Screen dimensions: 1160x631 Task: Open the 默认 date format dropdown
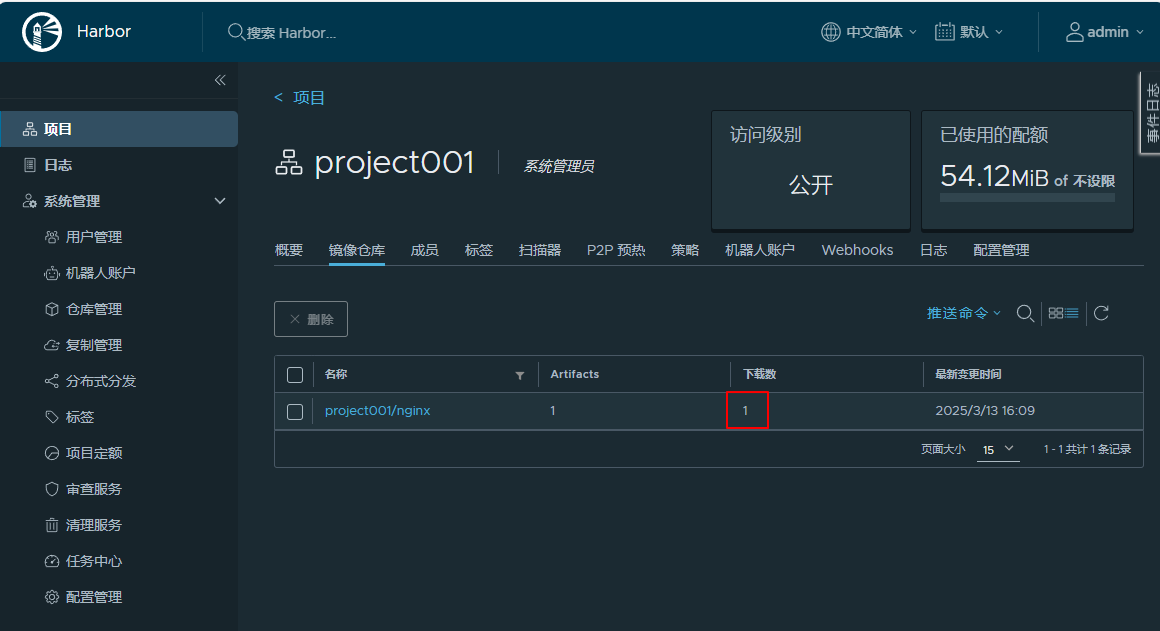point(969,32)
